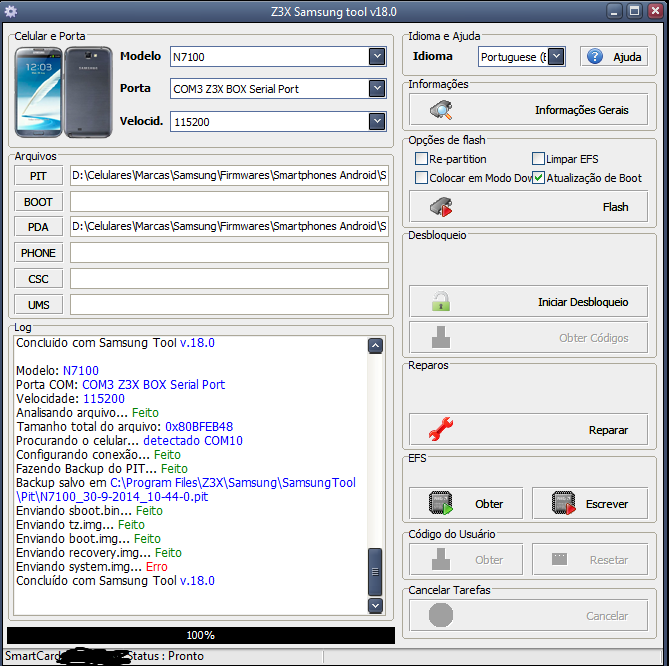This screenshot has height=666, width=669.
Task: Click 'Enviando sboot.bin' log line
Action: tap(89, 511)
